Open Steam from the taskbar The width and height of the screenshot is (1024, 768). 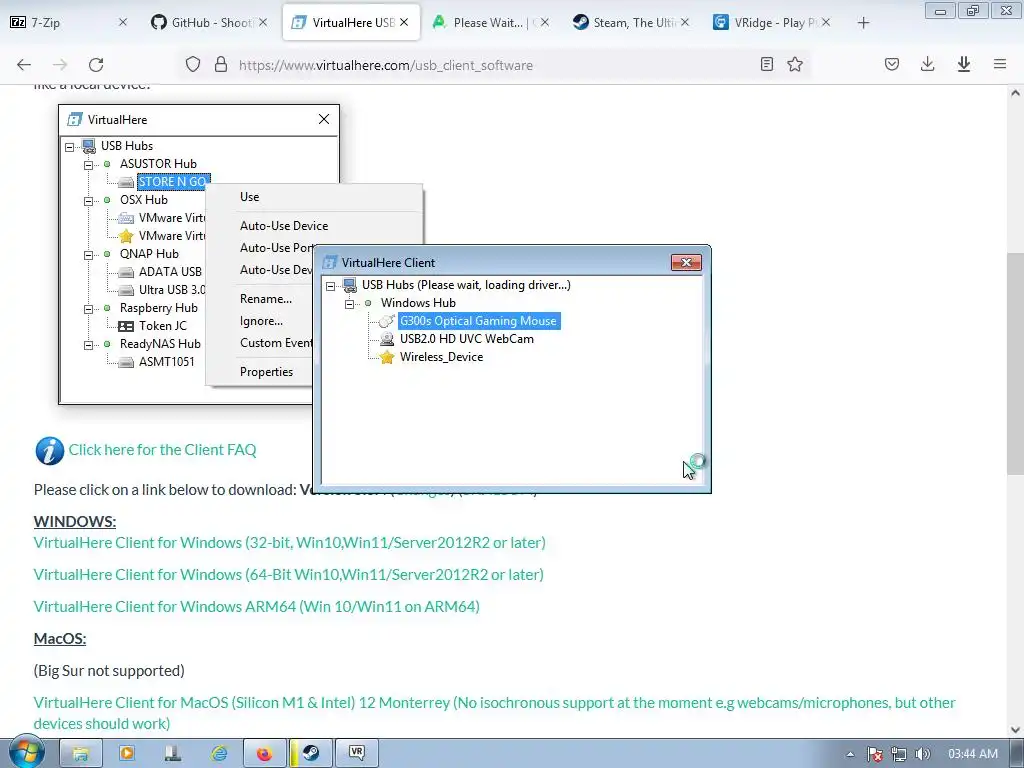point(311,754)
